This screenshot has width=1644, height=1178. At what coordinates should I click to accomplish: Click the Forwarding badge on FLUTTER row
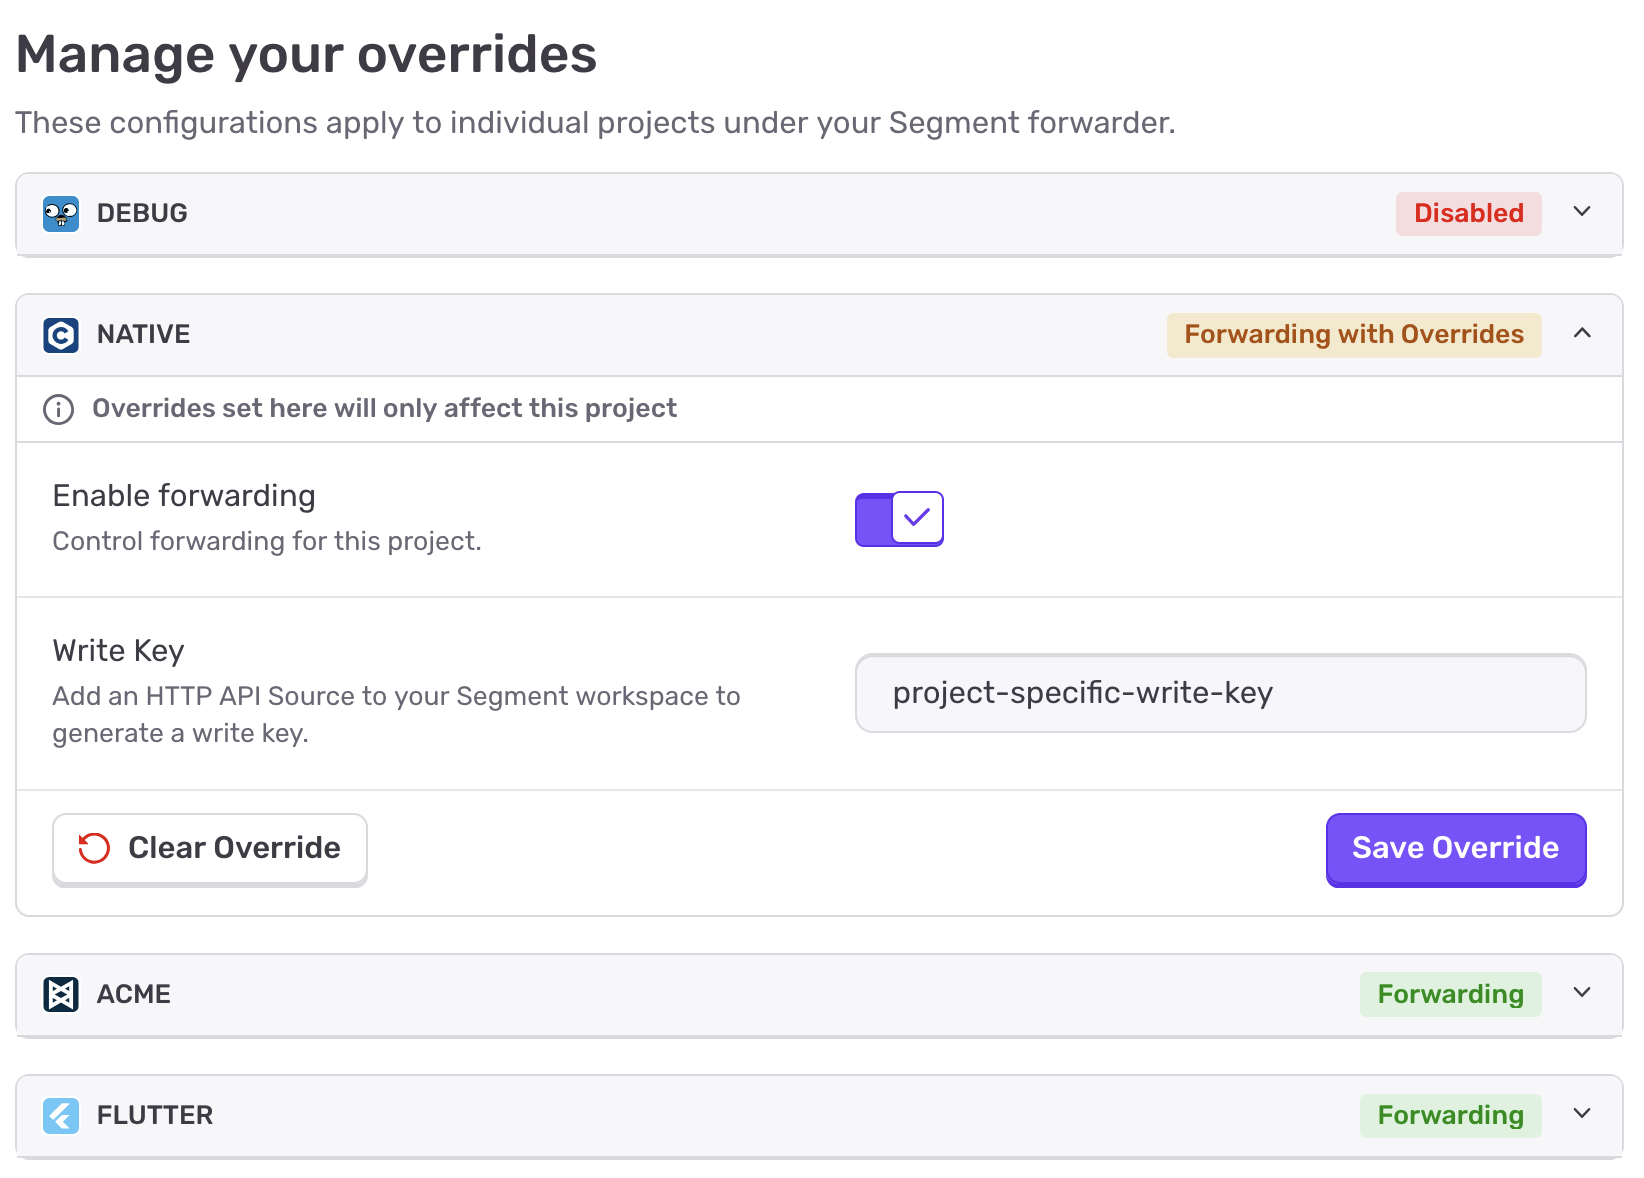tap(1450, 1115)
